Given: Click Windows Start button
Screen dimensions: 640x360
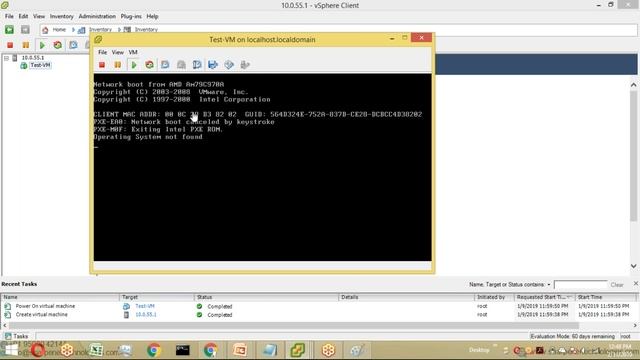Looking at the screenshot, I should pyautogui.click(x=11, y=350).
